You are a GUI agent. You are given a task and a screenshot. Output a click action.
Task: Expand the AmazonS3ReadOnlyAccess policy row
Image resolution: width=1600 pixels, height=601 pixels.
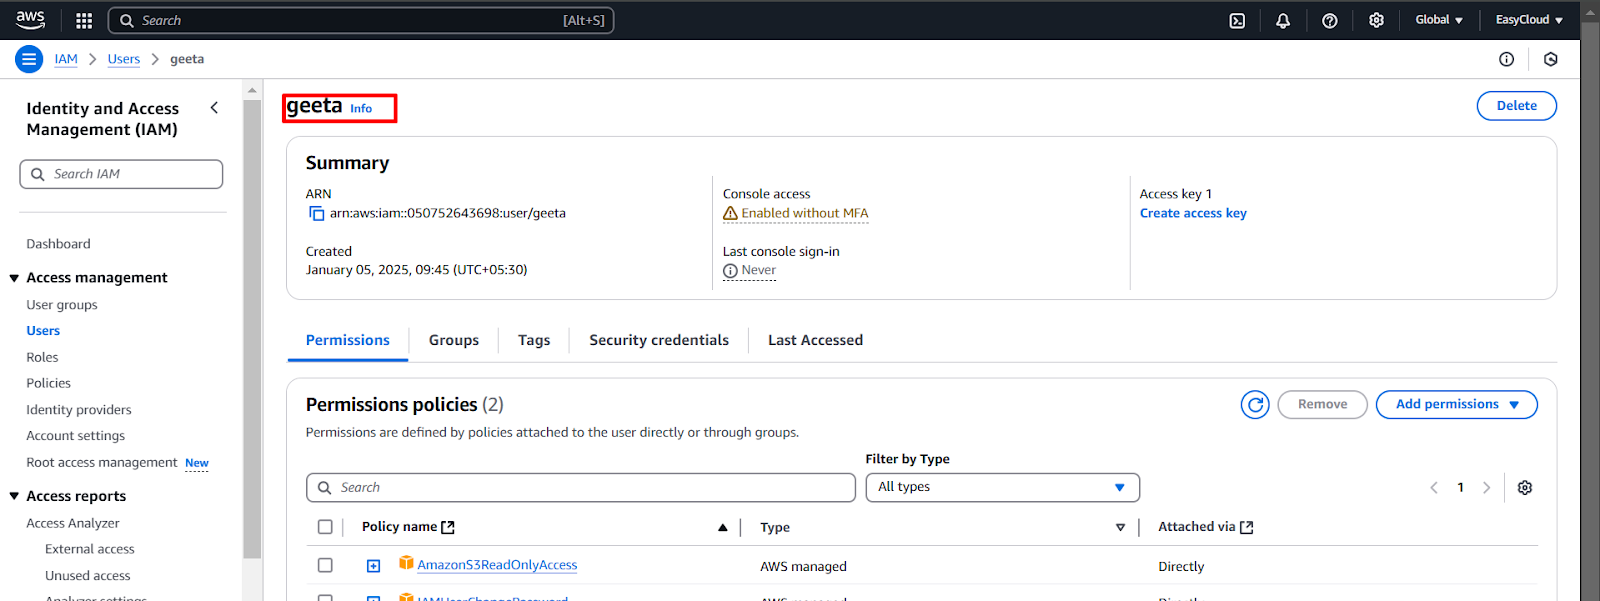(373, 566)
